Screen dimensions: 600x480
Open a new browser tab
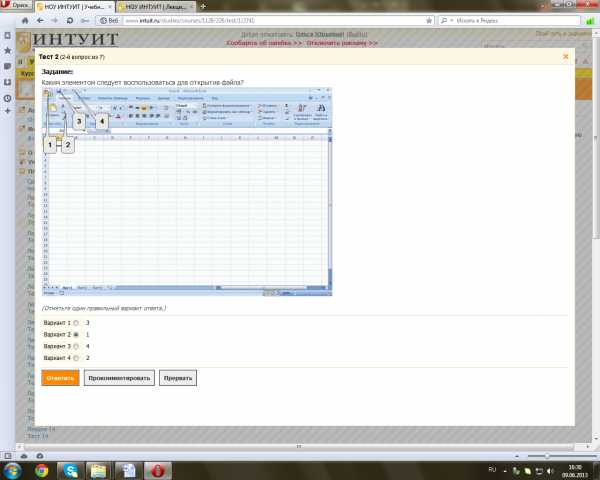203,6
